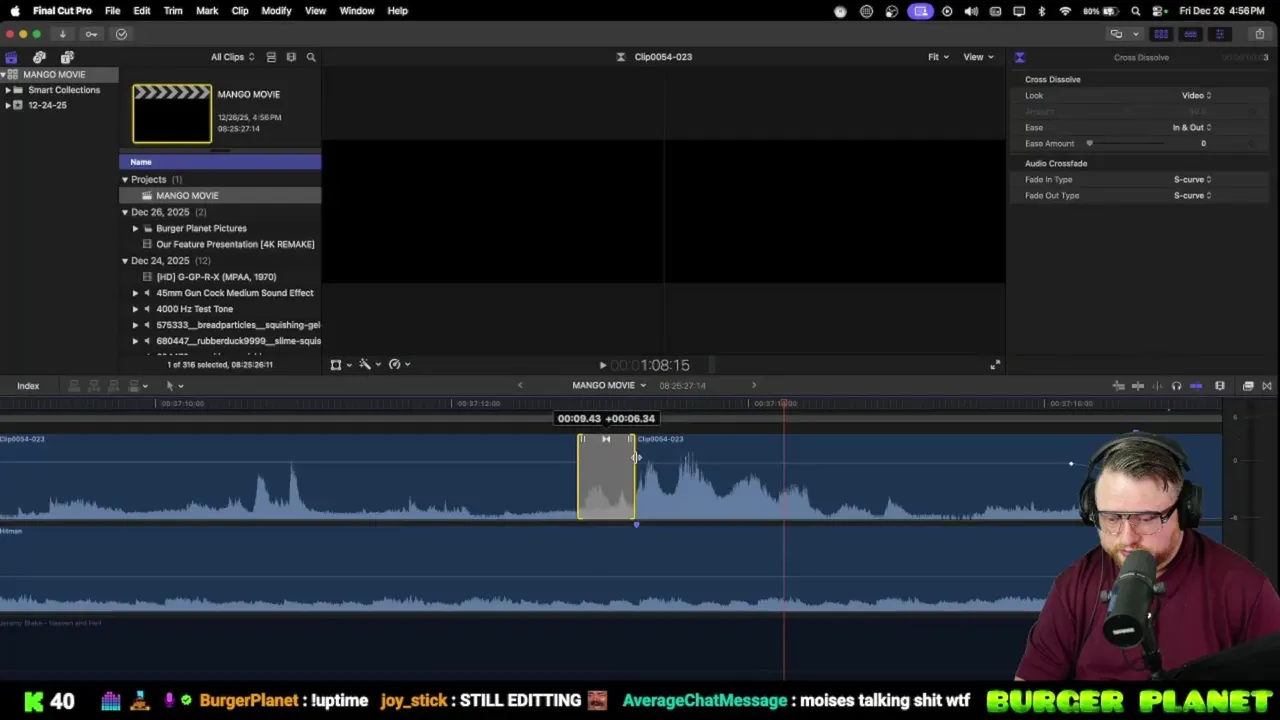This screenshot has width=1280, height=720.
Task: Click the viewer play button
Action: 602,366
